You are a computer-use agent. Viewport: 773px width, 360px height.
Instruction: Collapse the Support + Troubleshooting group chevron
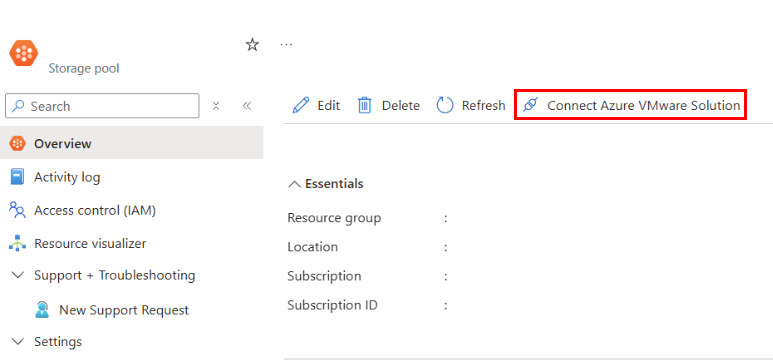17,275
